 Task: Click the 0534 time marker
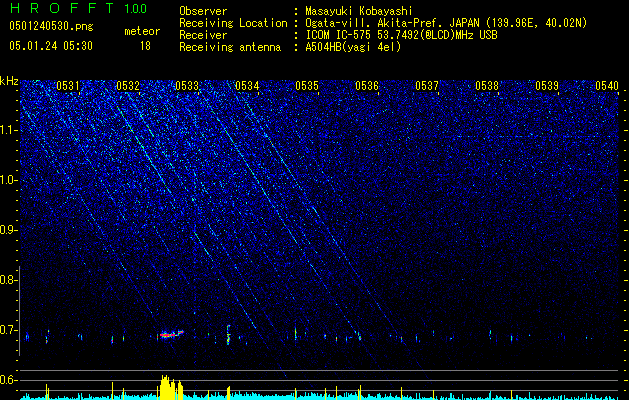[x=247, y=86]
